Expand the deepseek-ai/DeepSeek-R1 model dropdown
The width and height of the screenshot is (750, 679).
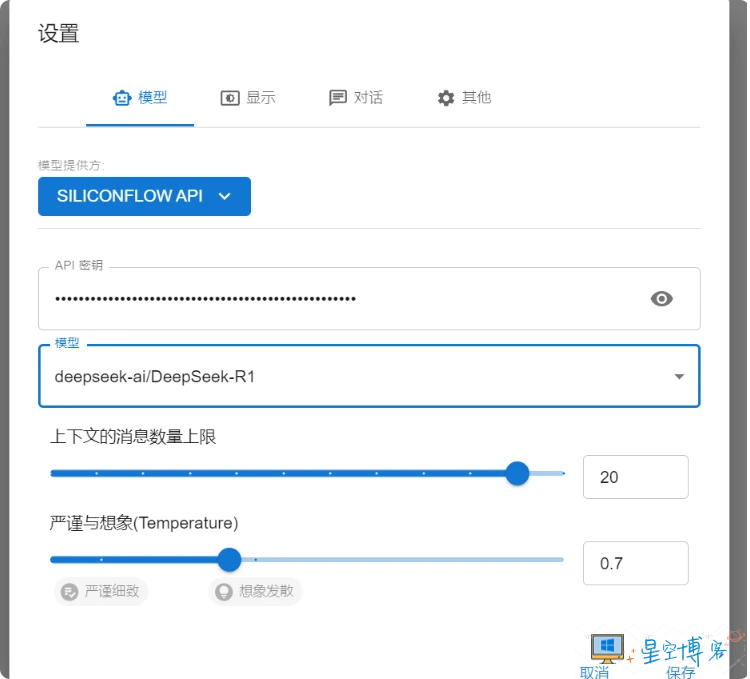369,376
